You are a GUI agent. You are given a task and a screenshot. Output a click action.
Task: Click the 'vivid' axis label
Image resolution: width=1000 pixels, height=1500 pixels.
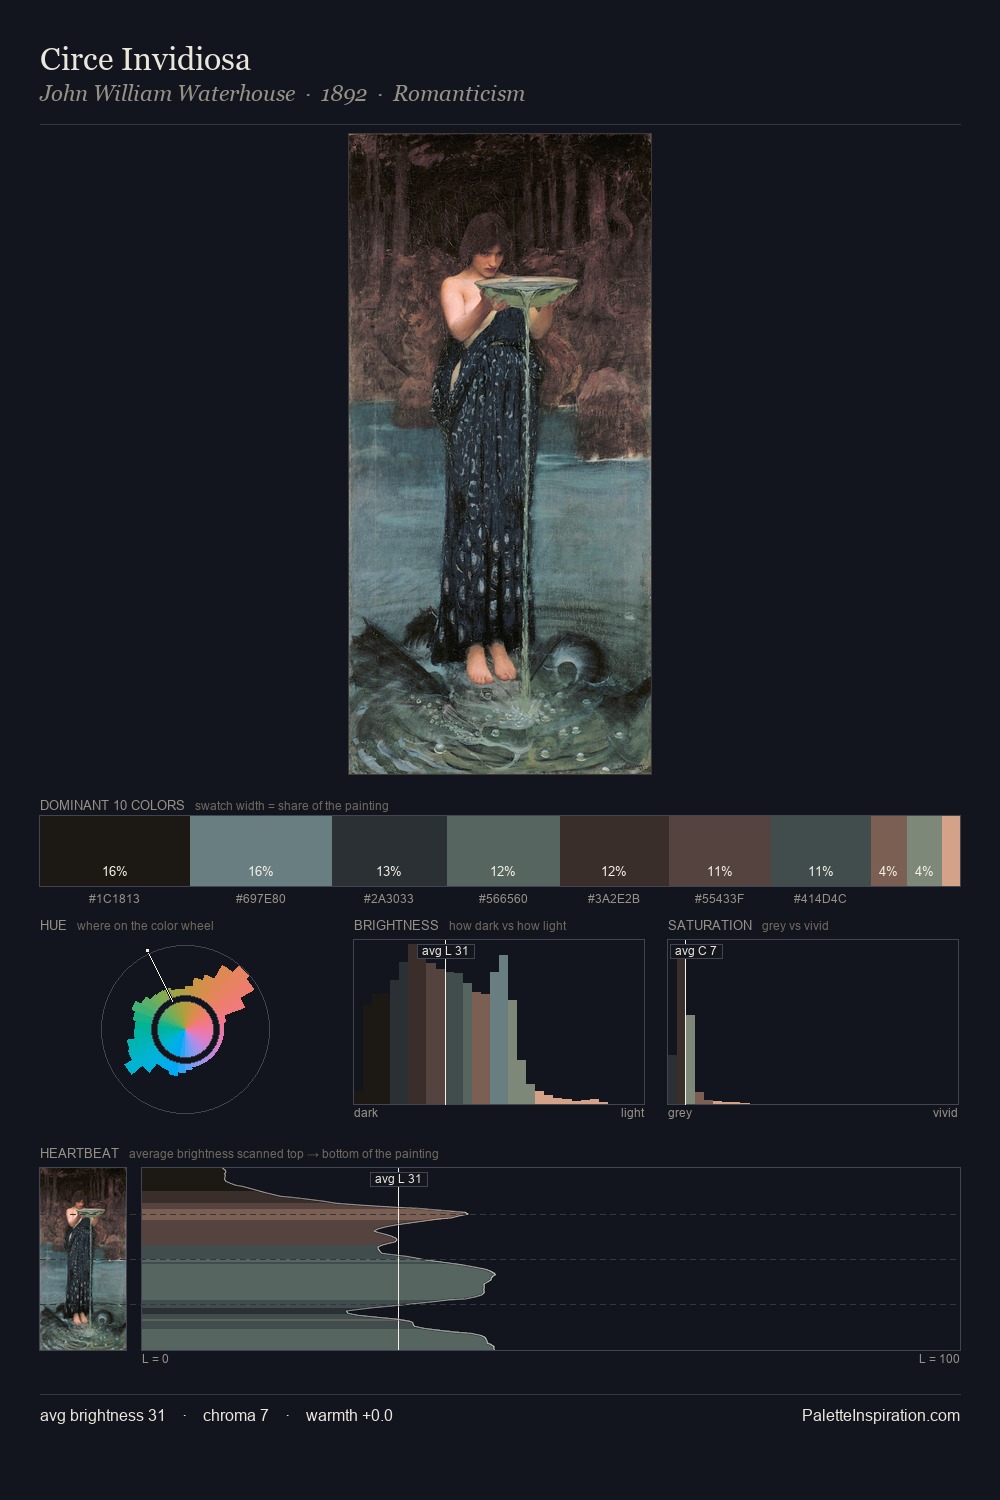click(945, 1112)
